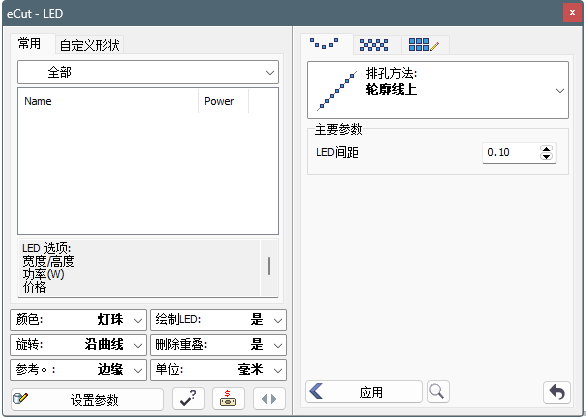Switch to the contour-line LED placement tab

(x=324, y=44)
